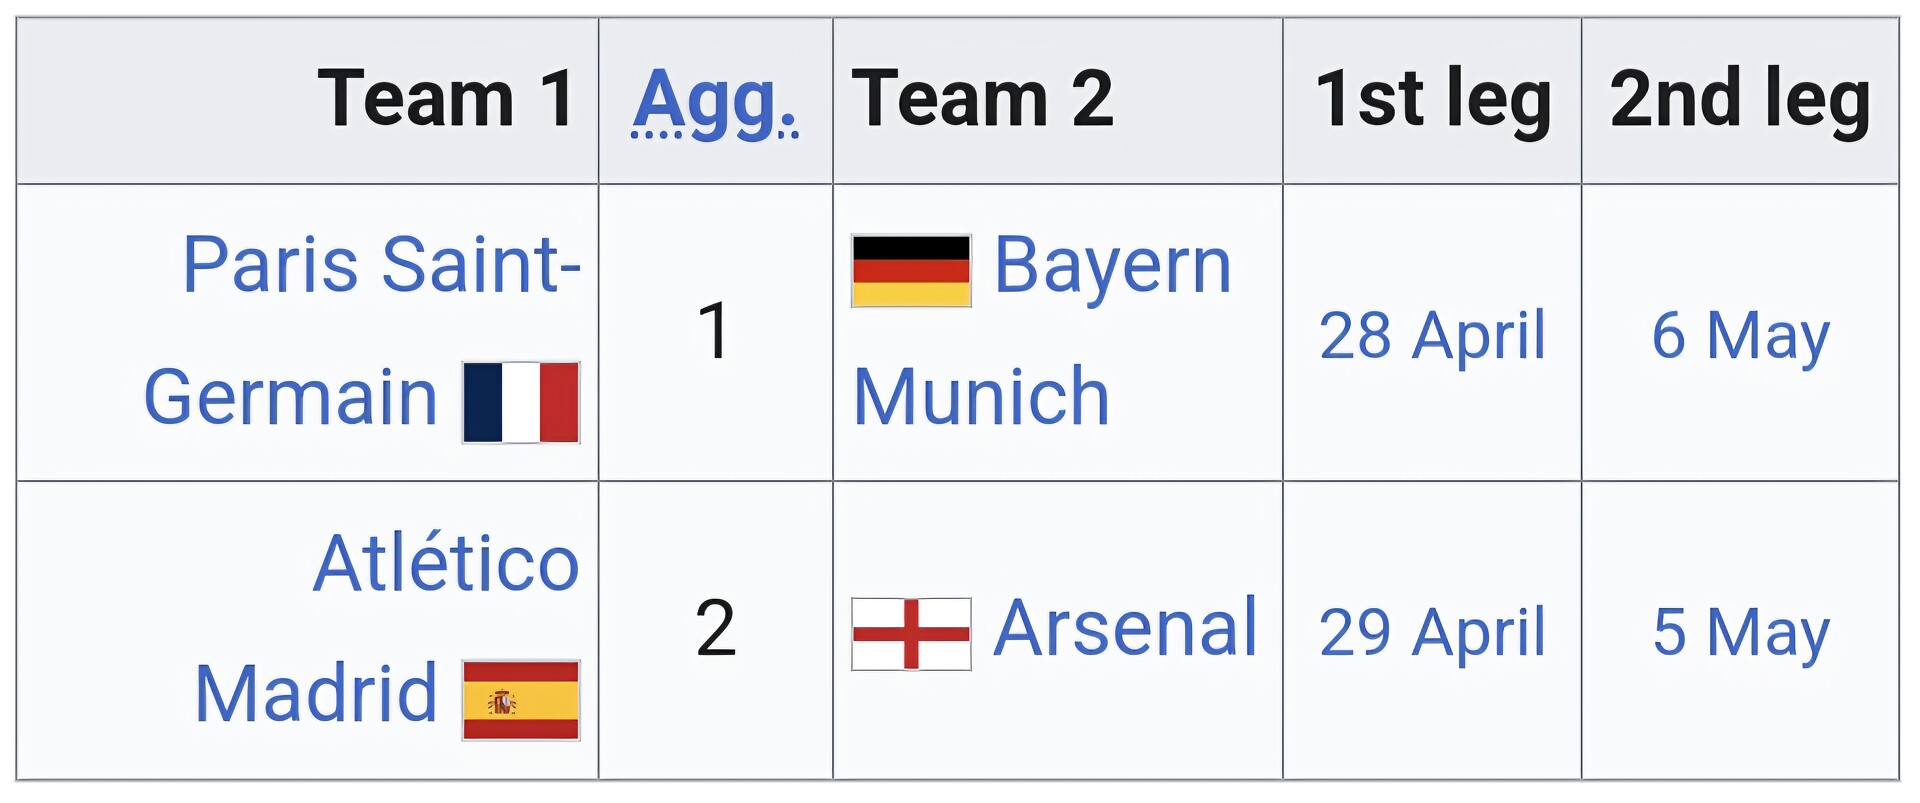Follow the Atlético Madrid link
This screenshot has width=1920, height=803.
pyautogui.click(x=446, y=563)
